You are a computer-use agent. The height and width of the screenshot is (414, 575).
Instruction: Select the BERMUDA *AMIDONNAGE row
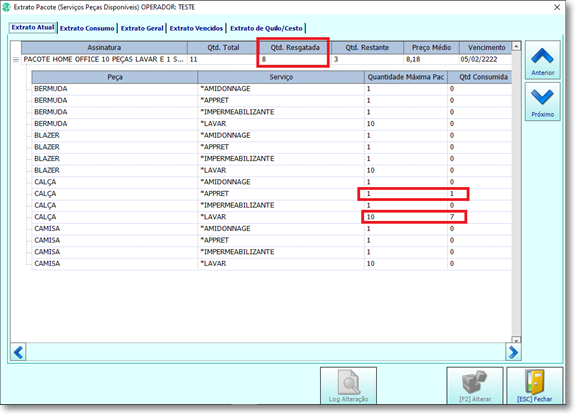pyautogui.click(x=271, y=89)
